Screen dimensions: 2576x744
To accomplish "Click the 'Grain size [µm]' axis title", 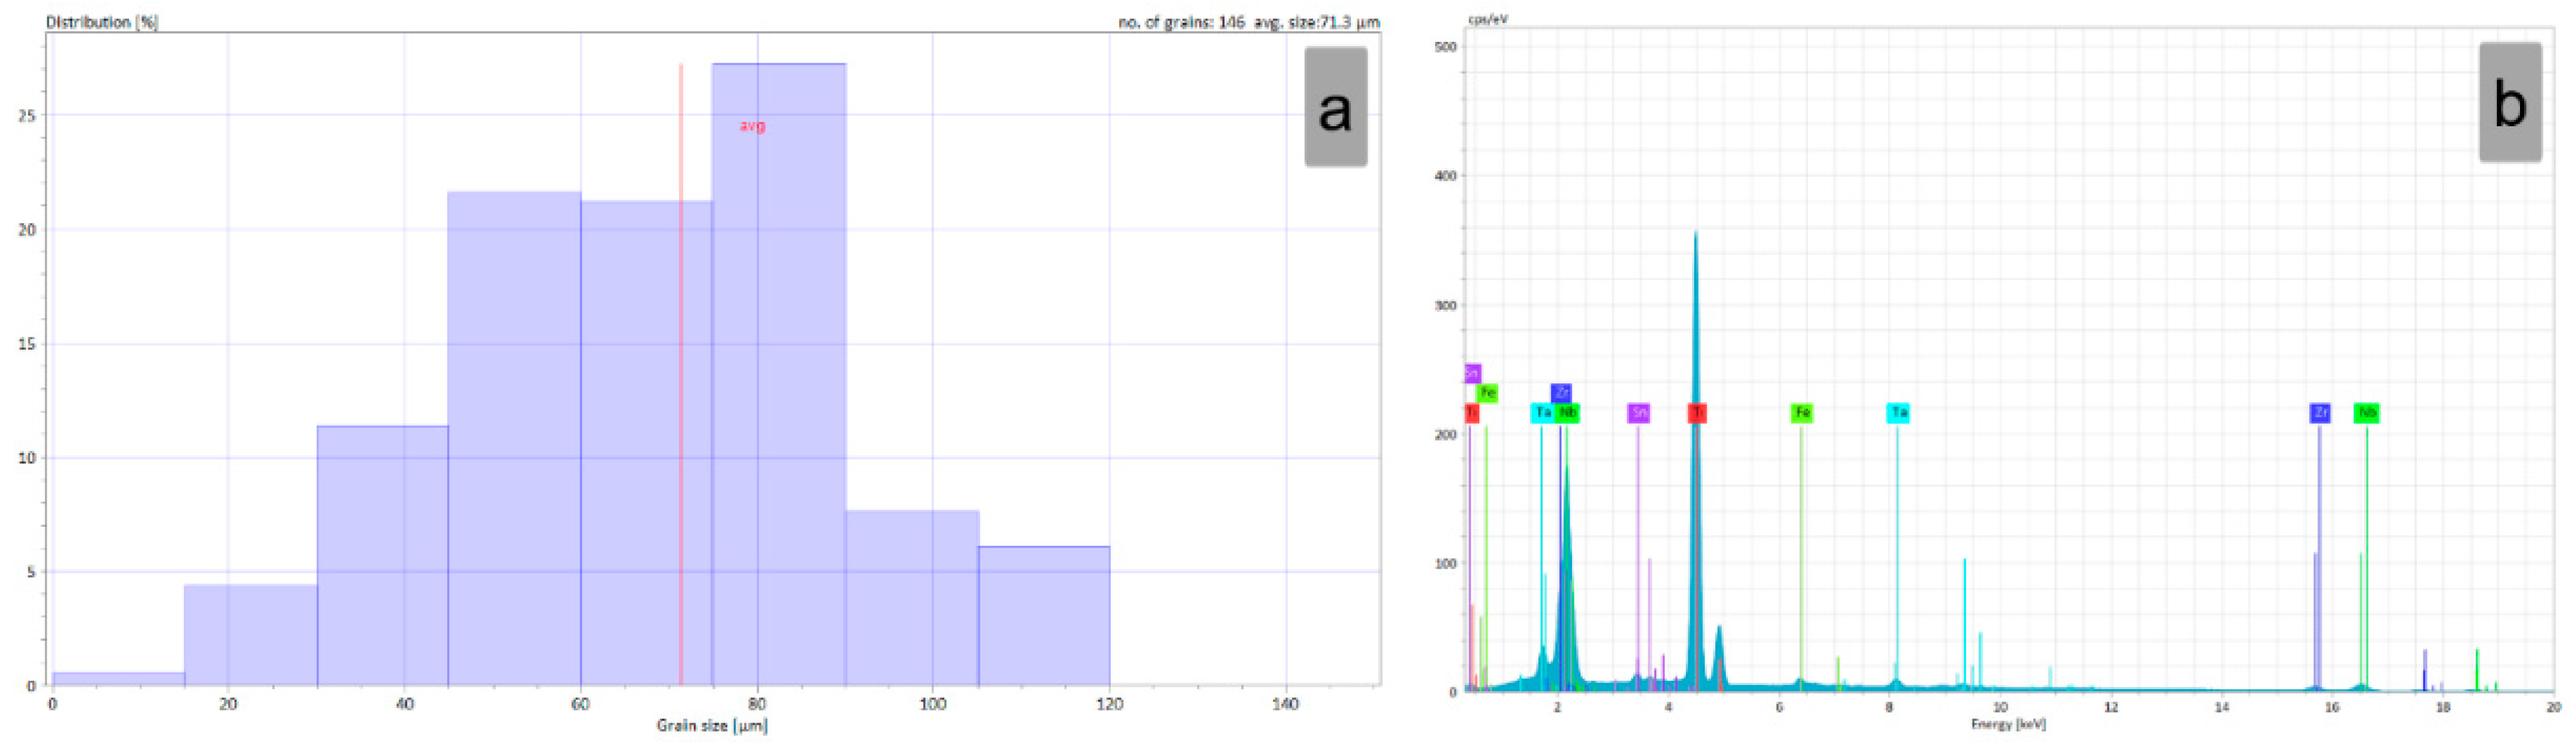I will tap(712, 726).
